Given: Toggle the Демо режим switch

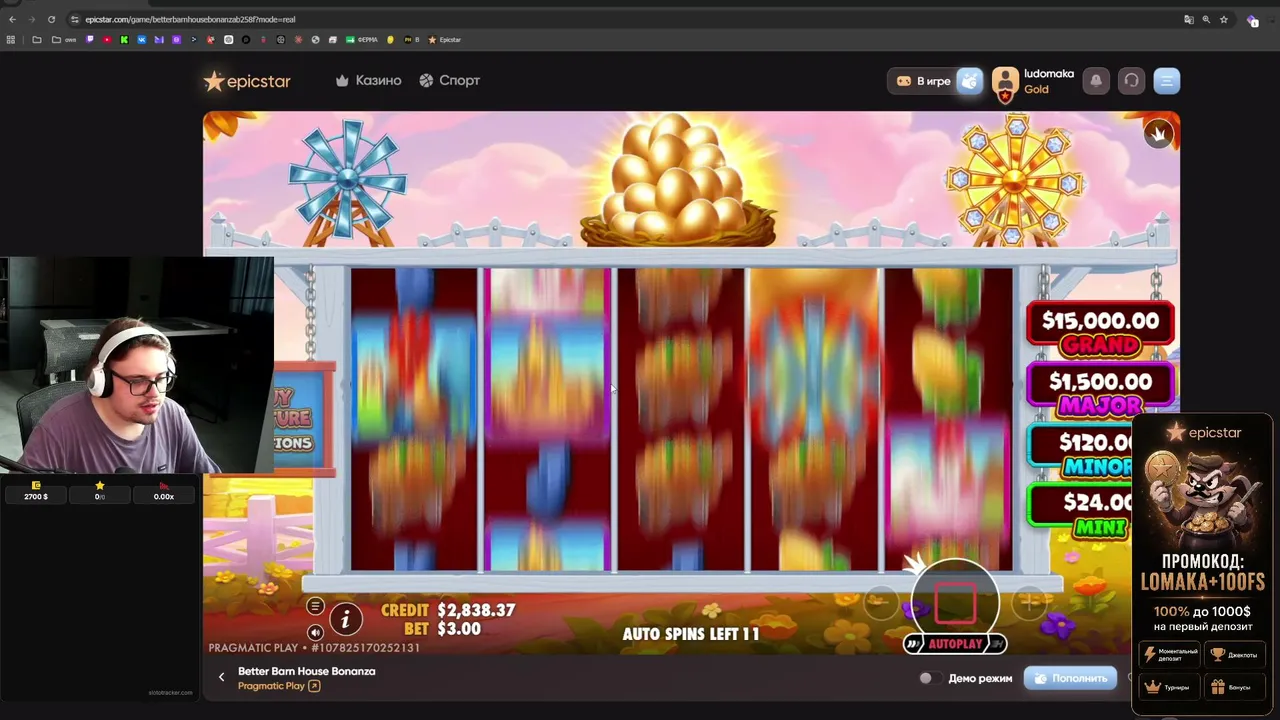Looking at the screenshot, I should [x=929, y=678].
